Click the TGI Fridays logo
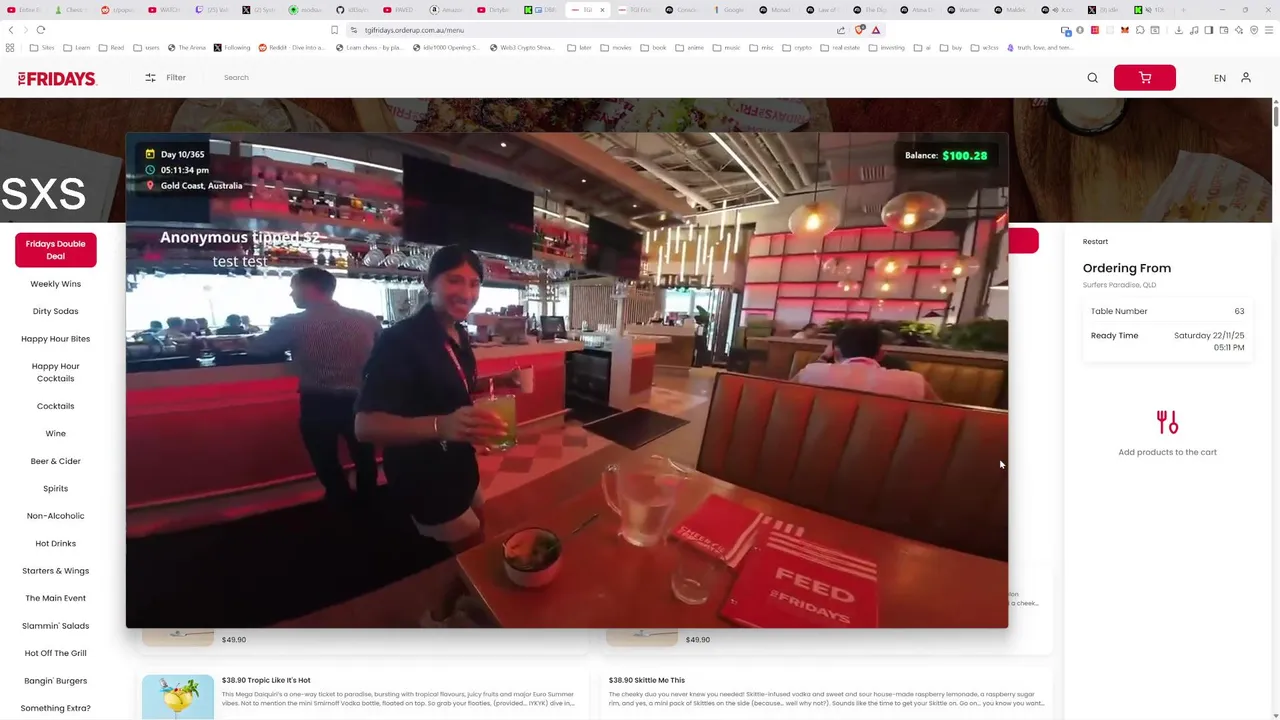This screenshot has height=720, width=1280. (57, 78)
